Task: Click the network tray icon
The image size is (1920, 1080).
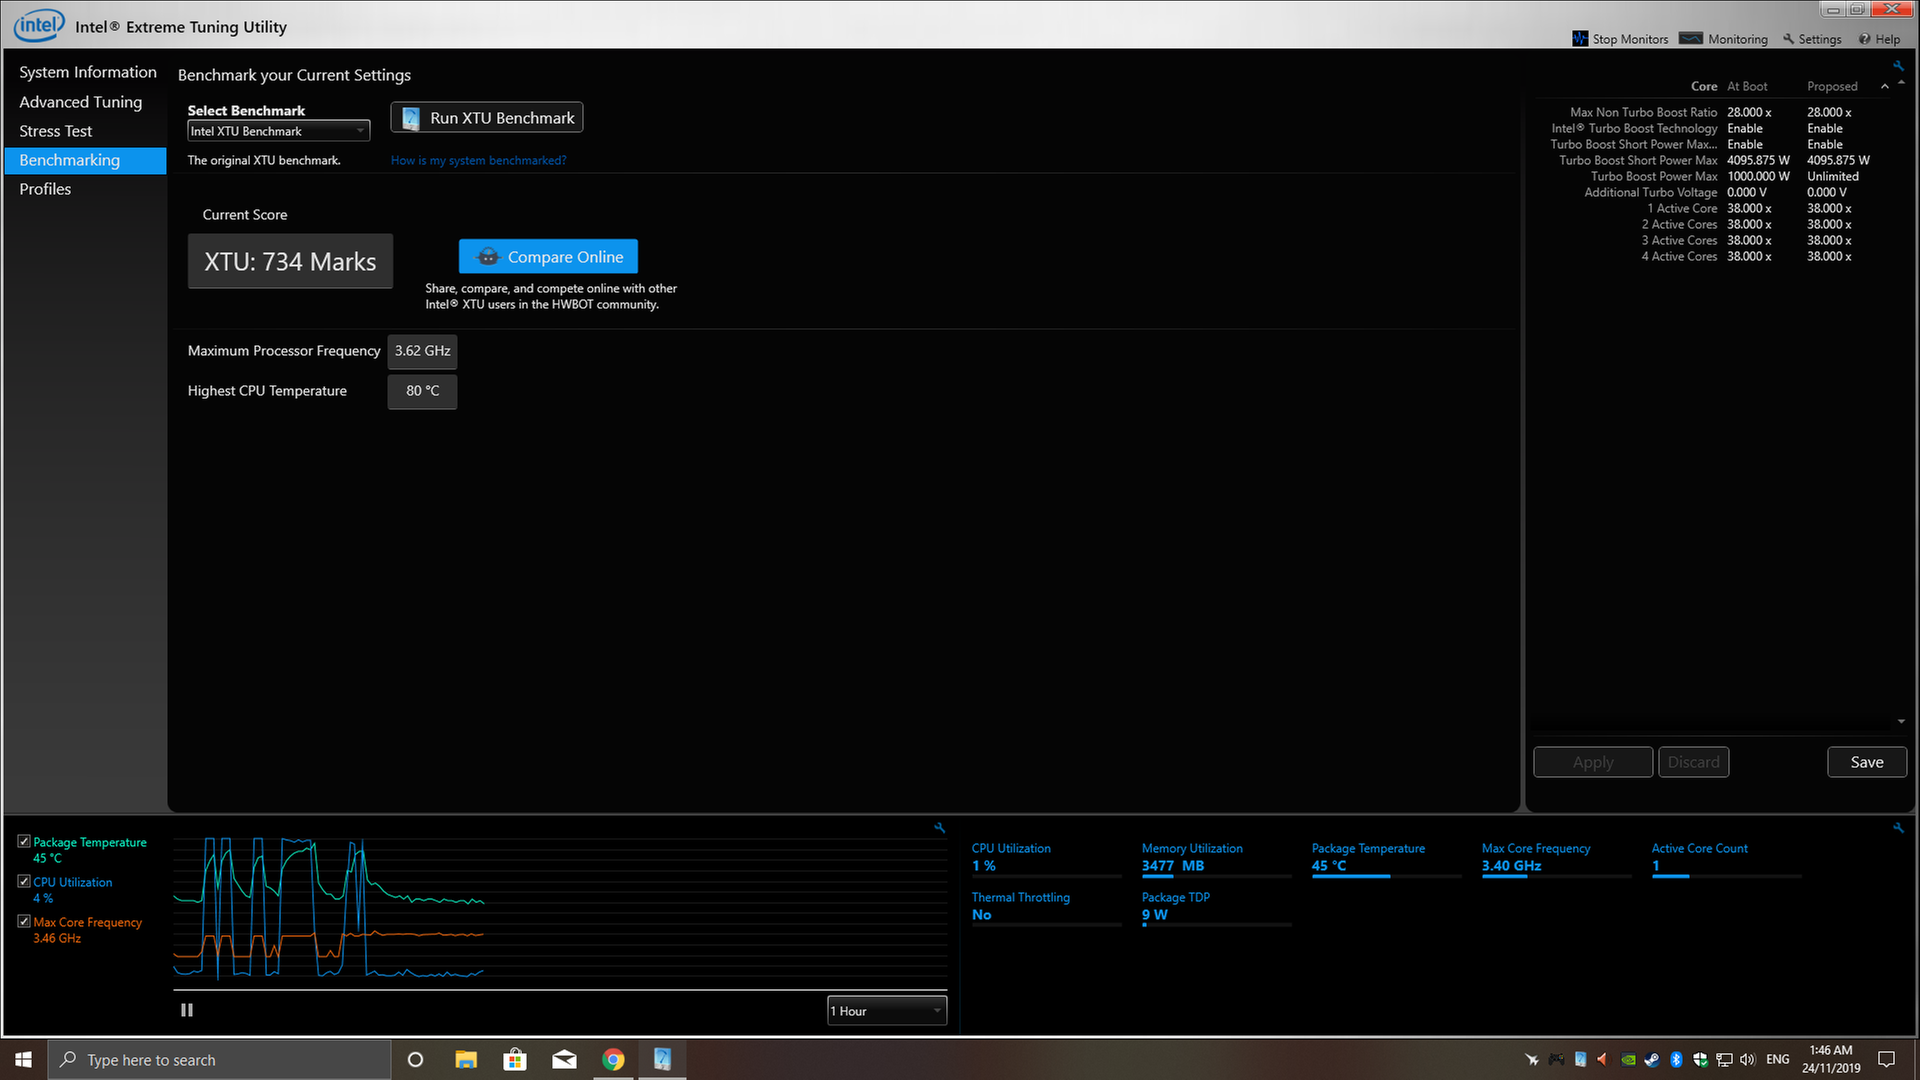Action: [x=1724, y=1059]
